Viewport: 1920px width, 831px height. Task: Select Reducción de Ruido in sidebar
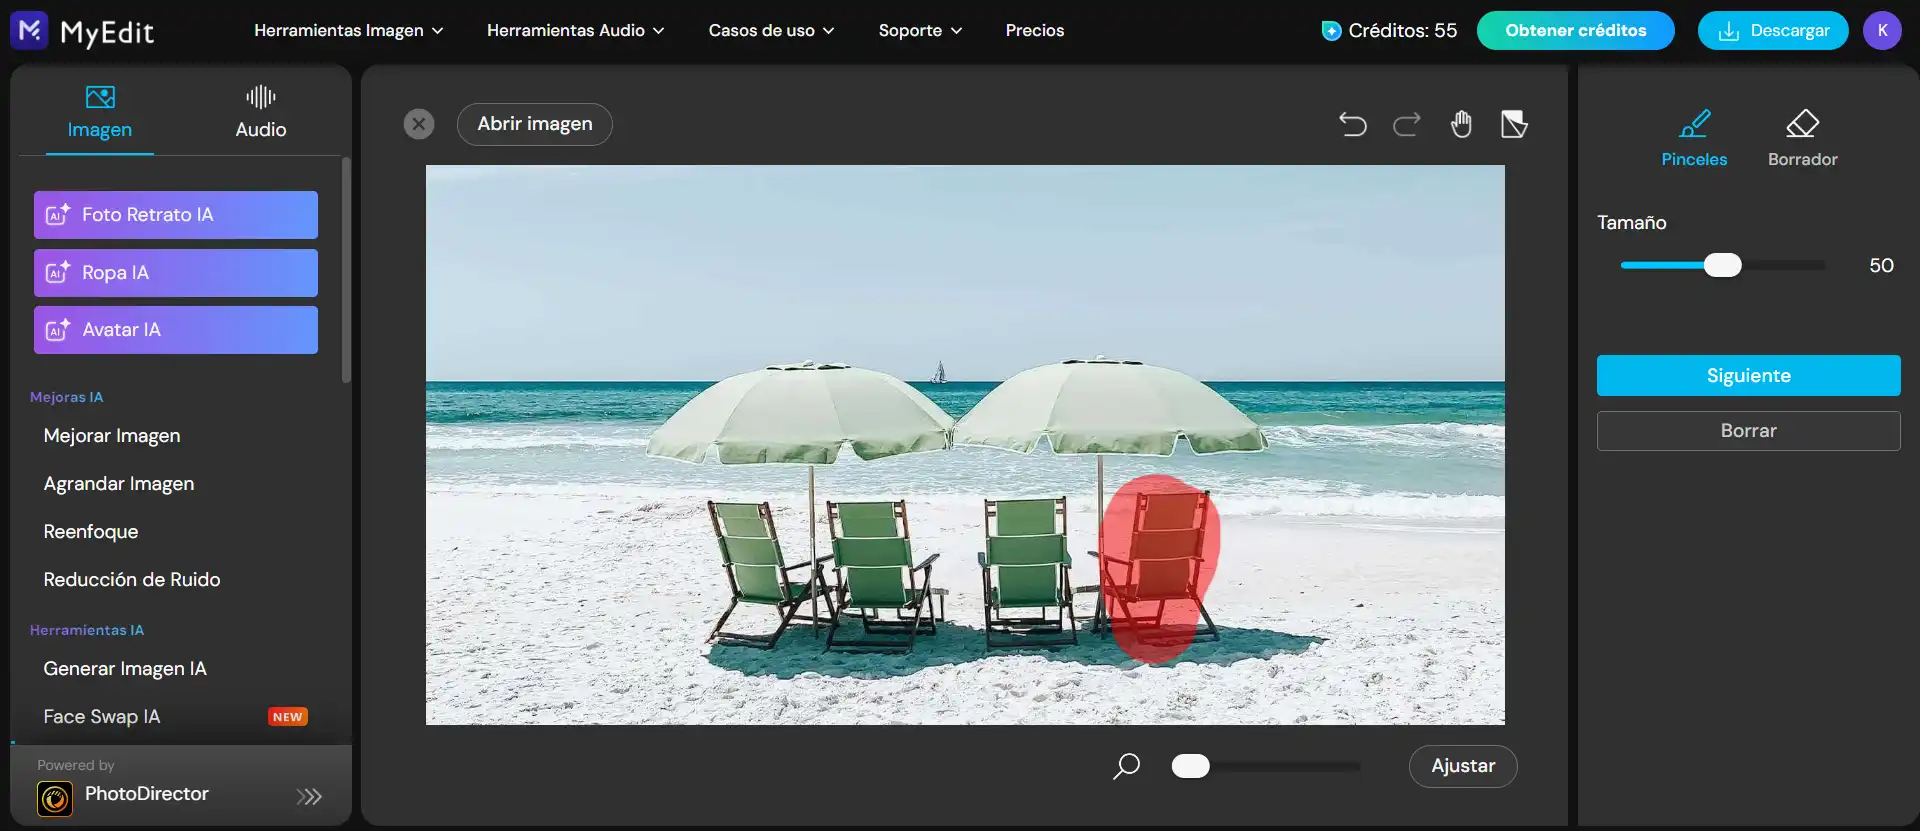point(132,580)
